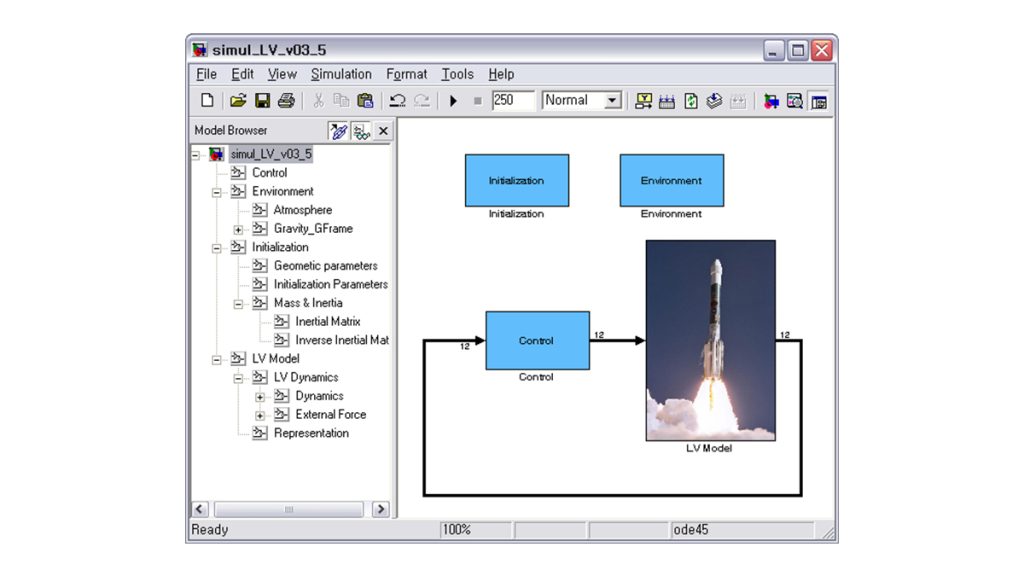Start the simulation with the play button
The height and width of the screenshot is (576, 1024).
(x=453, y=101)
